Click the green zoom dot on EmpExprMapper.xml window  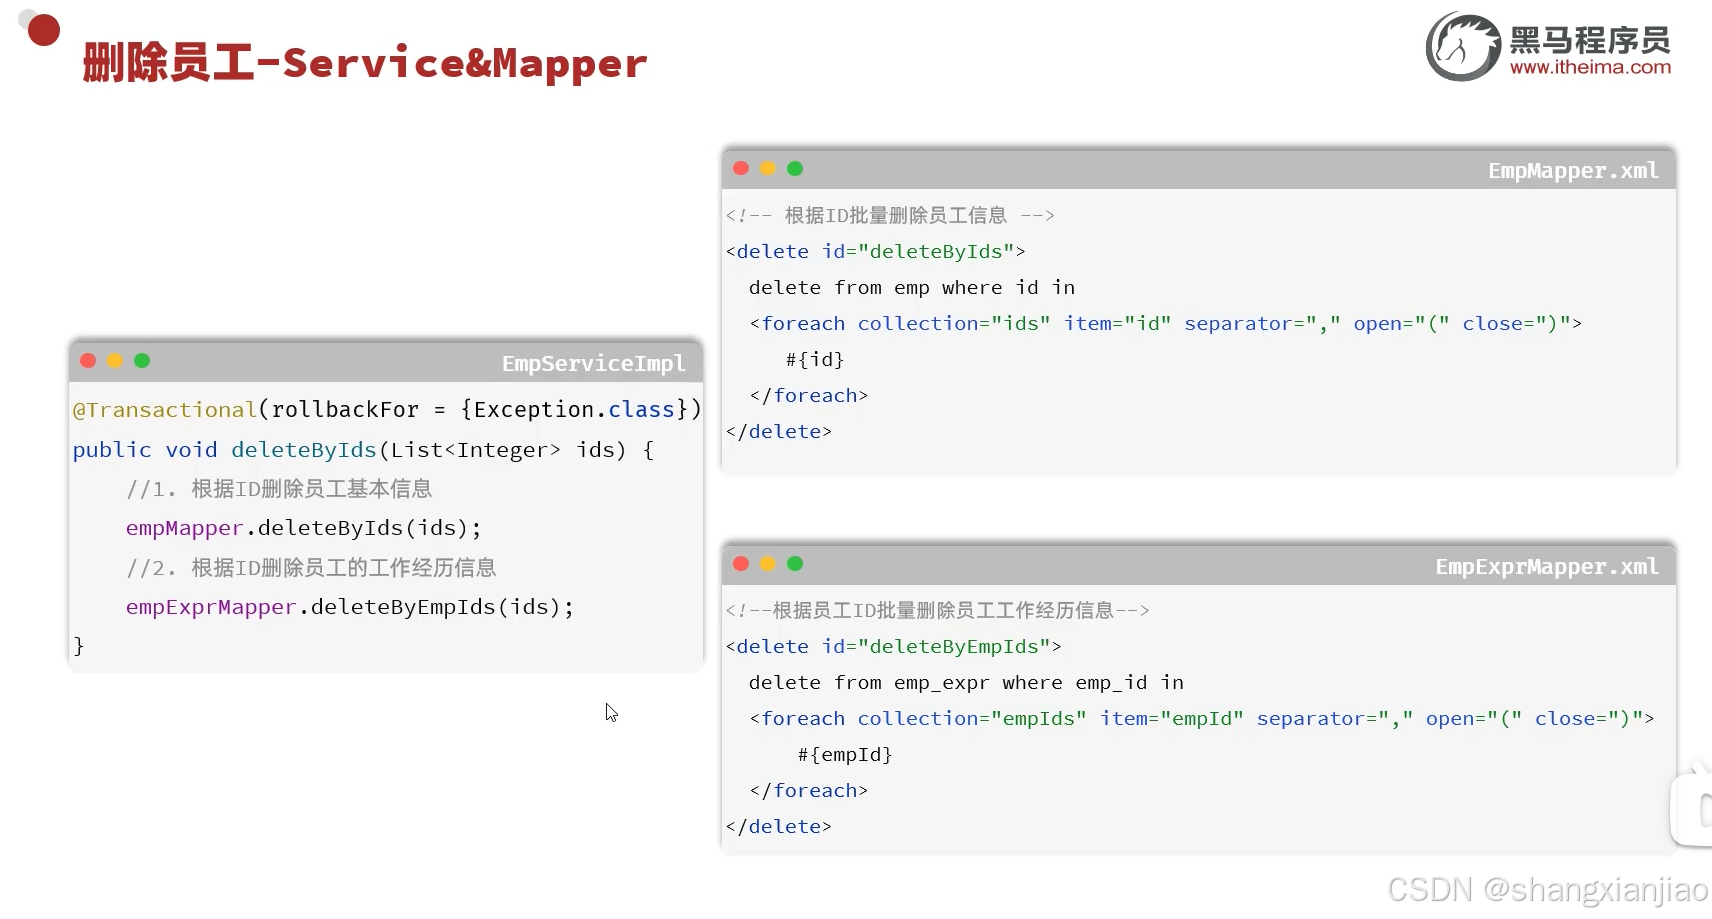pos(796,564)
